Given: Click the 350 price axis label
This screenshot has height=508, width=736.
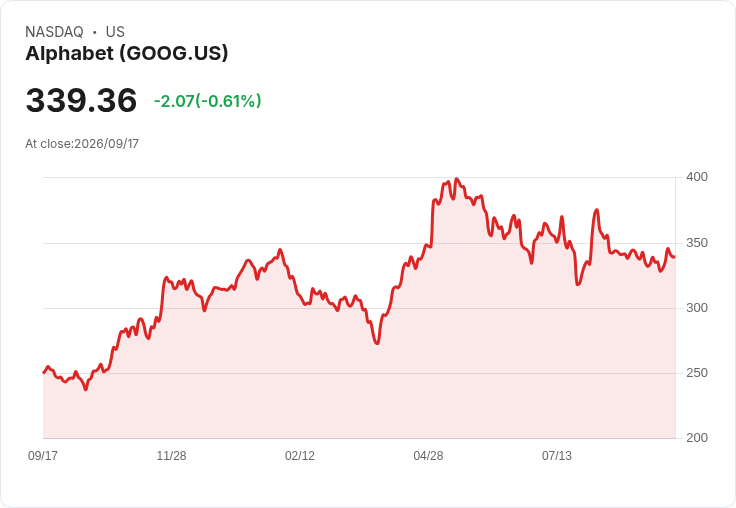Looking at the screenshot, I should 697,243.
